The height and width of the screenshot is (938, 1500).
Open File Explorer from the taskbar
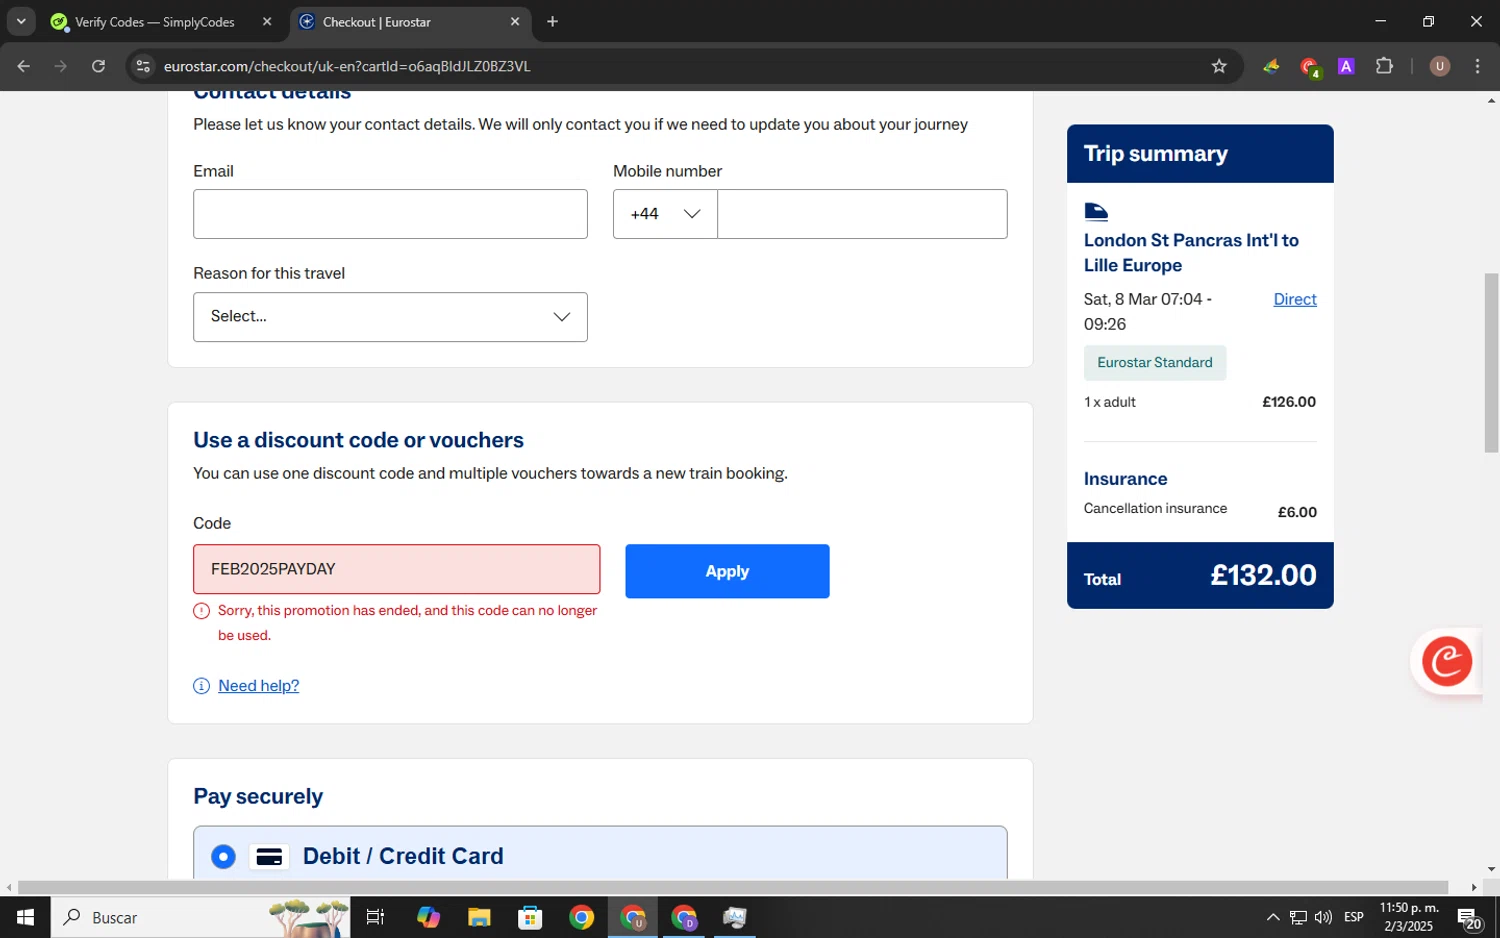pyautogui.click(x=479, y=917)
